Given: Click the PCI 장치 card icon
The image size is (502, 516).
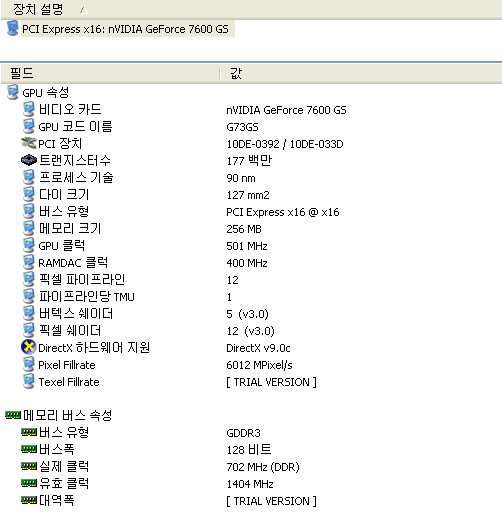Looking at the screenshot, I should point(29,143).
